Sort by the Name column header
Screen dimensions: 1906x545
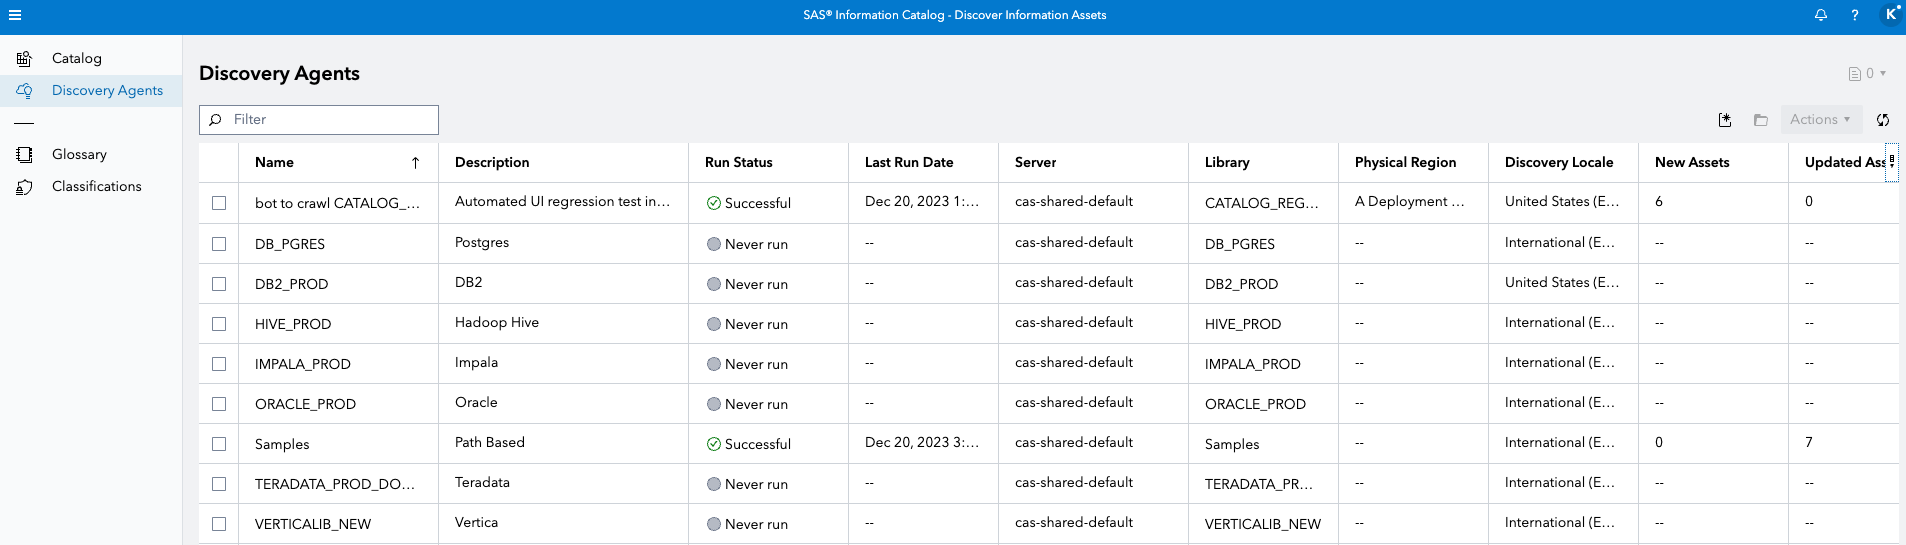click(x=274, y=163)
